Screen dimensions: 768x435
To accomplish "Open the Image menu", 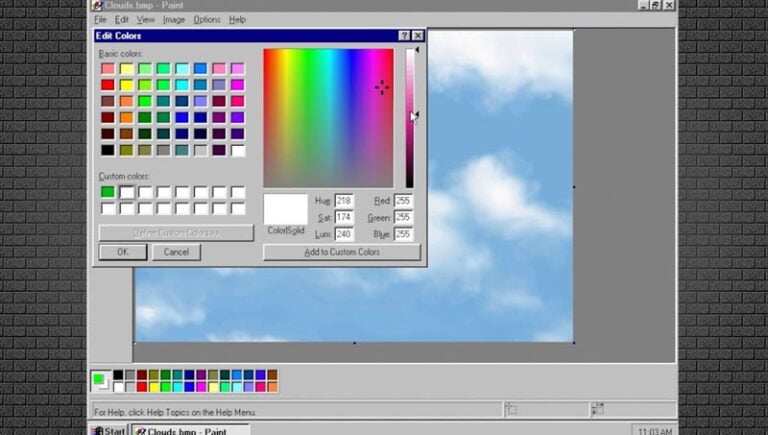I will click(173, 19).
